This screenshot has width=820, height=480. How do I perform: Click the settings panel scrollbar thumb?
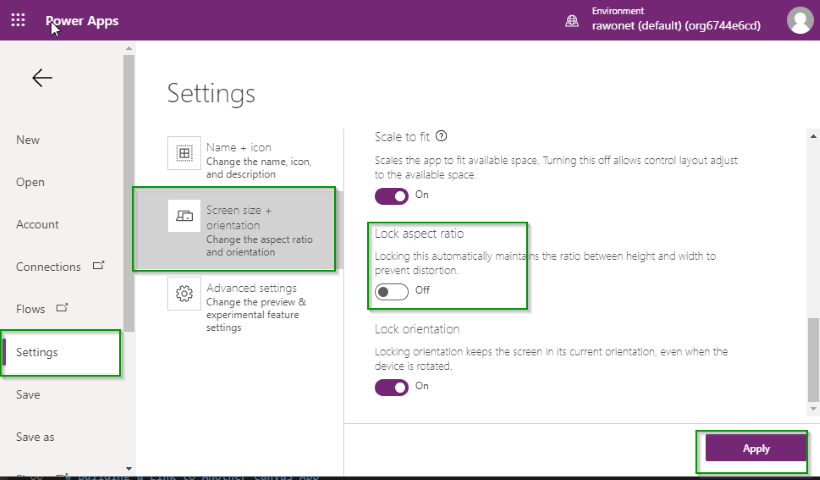pyautogui.click(x=813, y=360)
